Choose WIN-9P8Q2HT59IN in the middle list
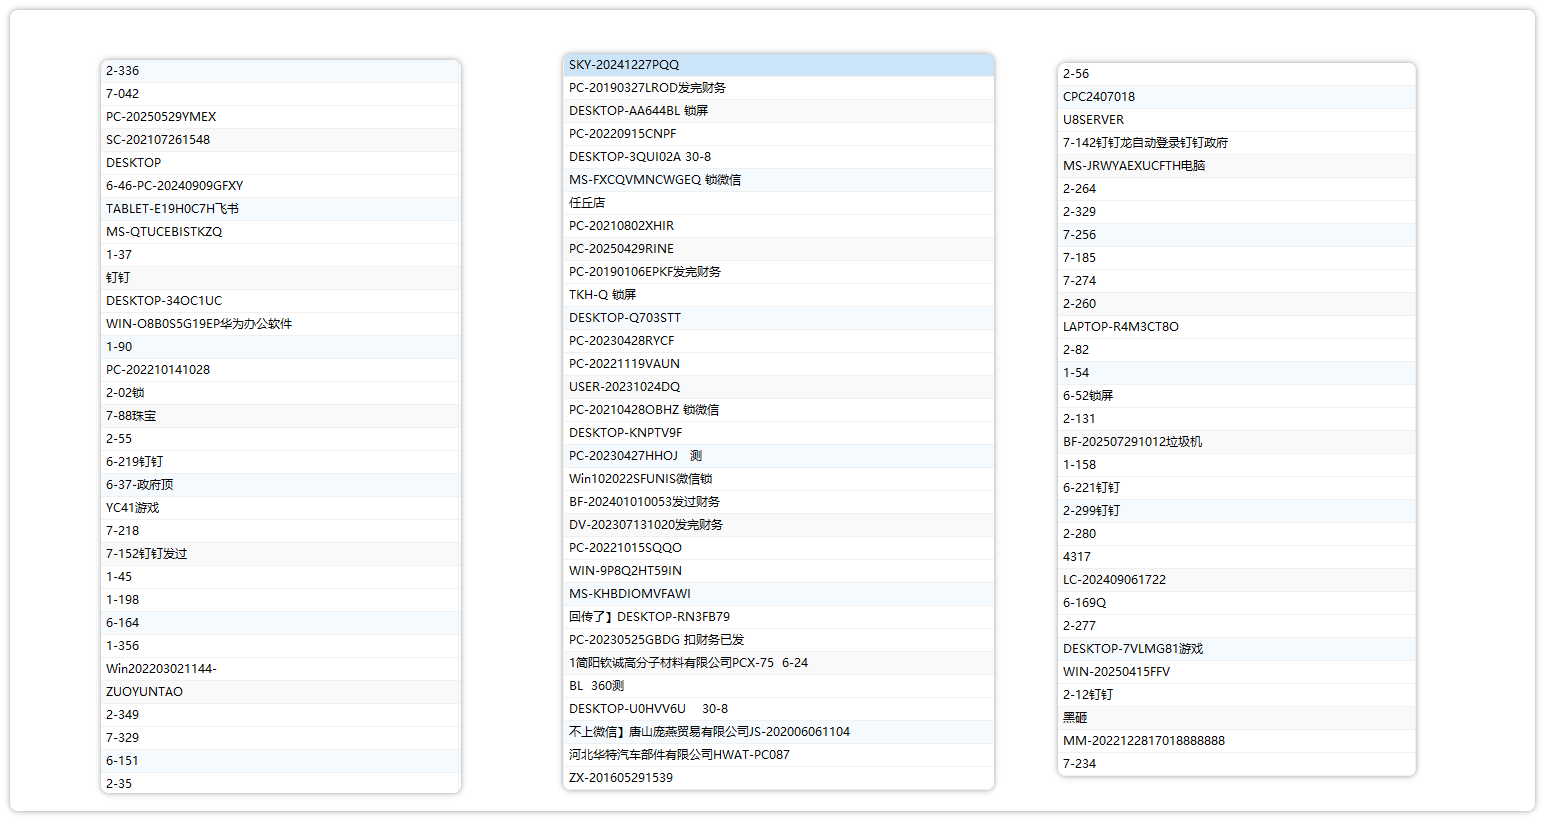This screenshot has width=1545, height=821. tap(625, 571)
